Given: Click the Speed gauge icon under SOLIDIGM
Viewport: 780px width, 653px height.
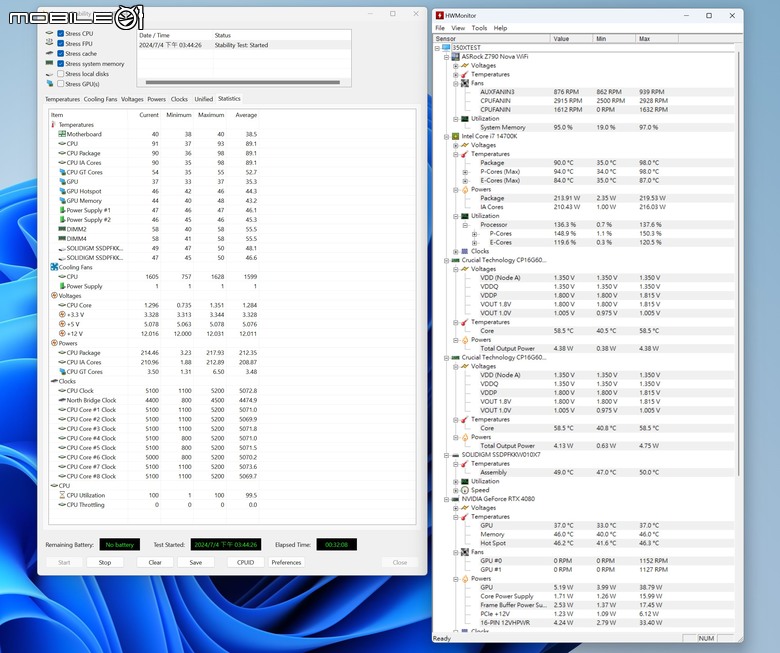Looking at the screenshot, I should pos(465,490).
